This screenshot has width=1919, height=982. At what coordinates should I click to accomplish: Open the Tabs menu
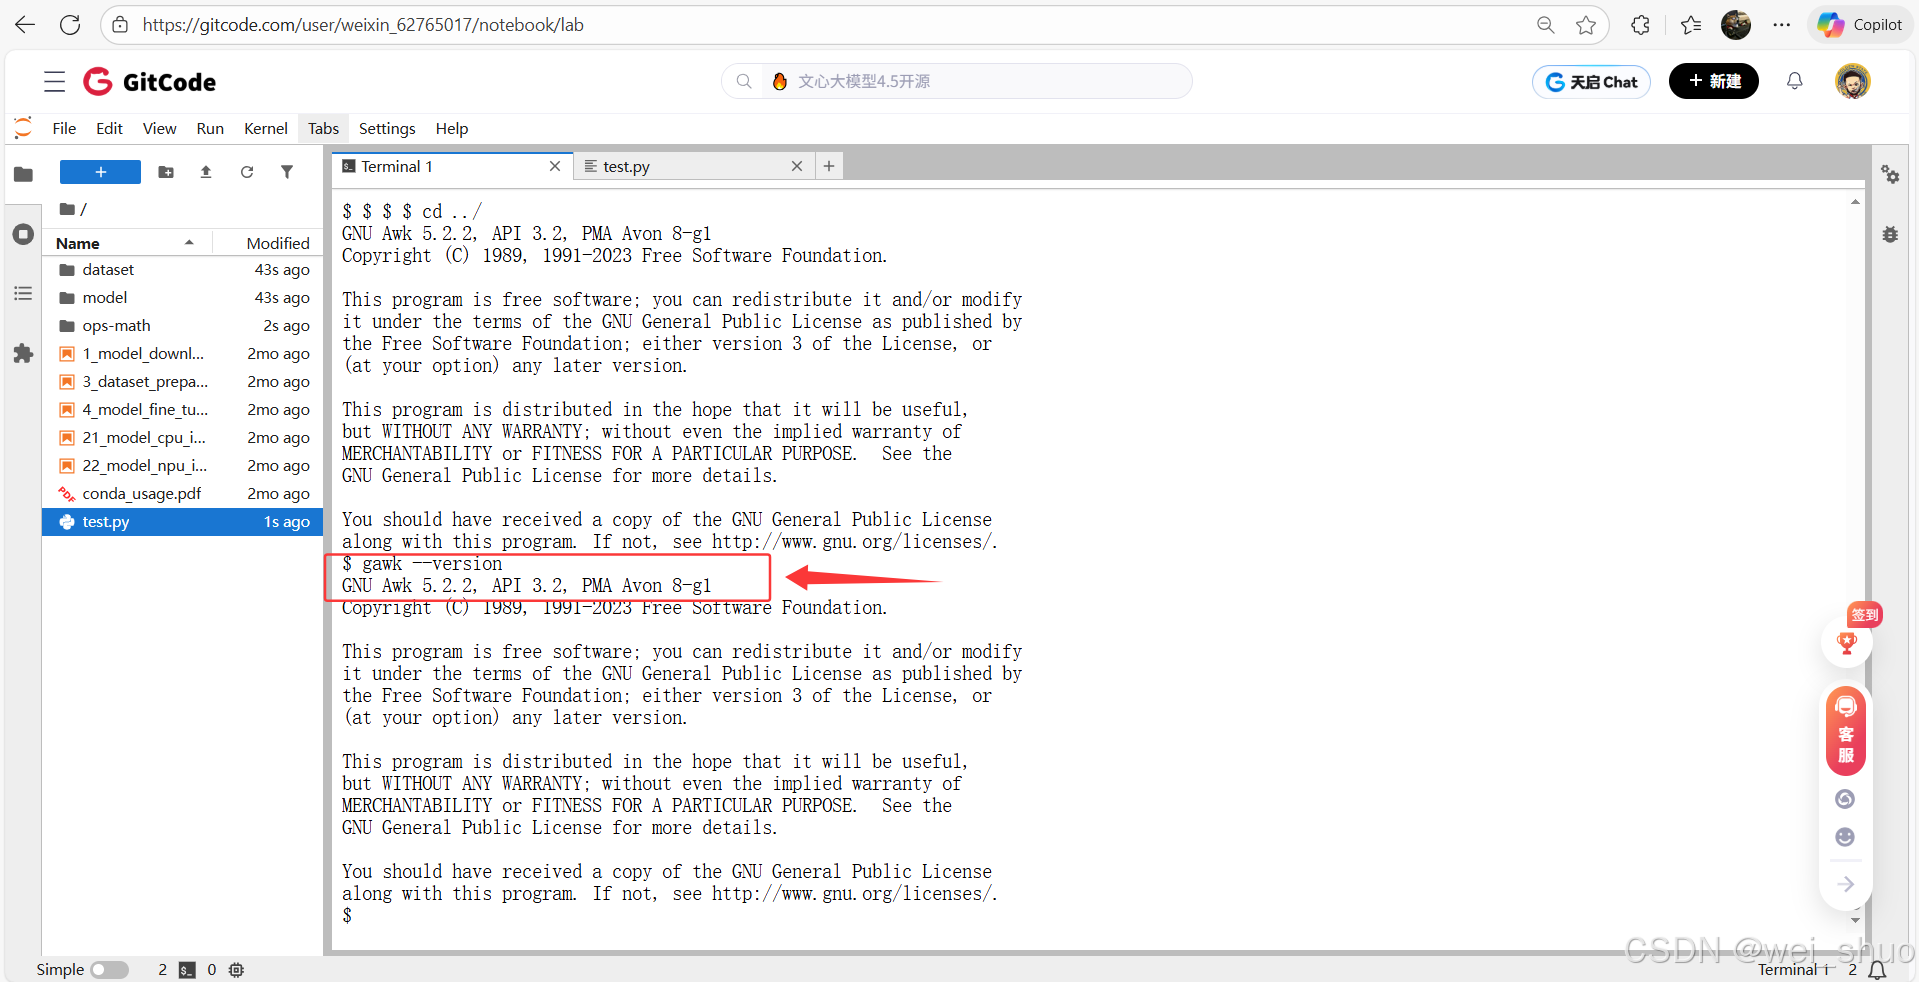point(323,128)
